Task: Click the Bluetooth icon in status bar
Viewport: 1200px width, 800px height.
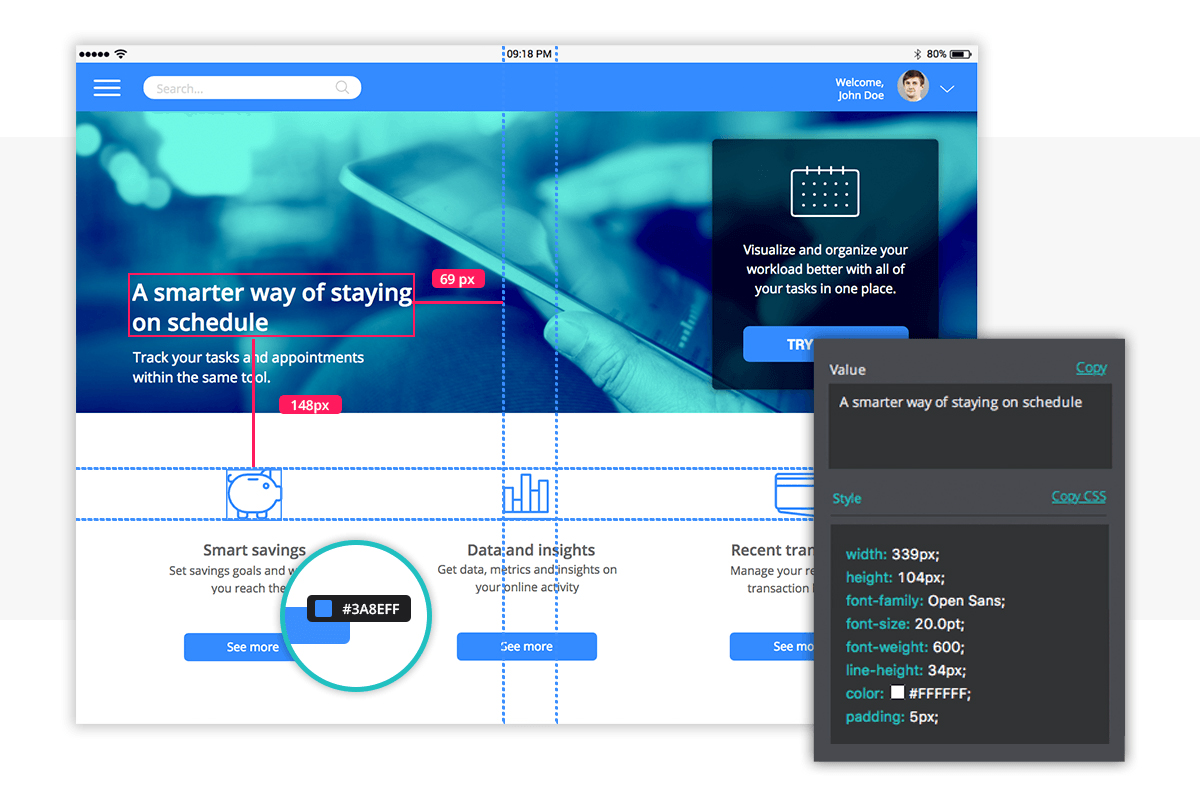Action: click(917, 53)
